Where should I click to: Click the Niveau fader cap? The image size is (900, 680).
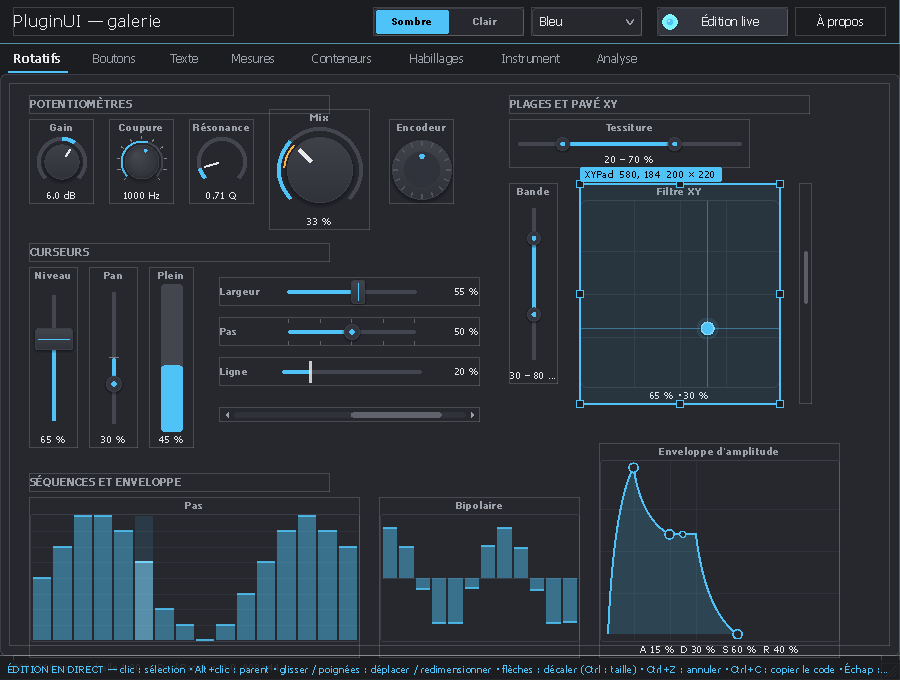click(x=54, y=339)
